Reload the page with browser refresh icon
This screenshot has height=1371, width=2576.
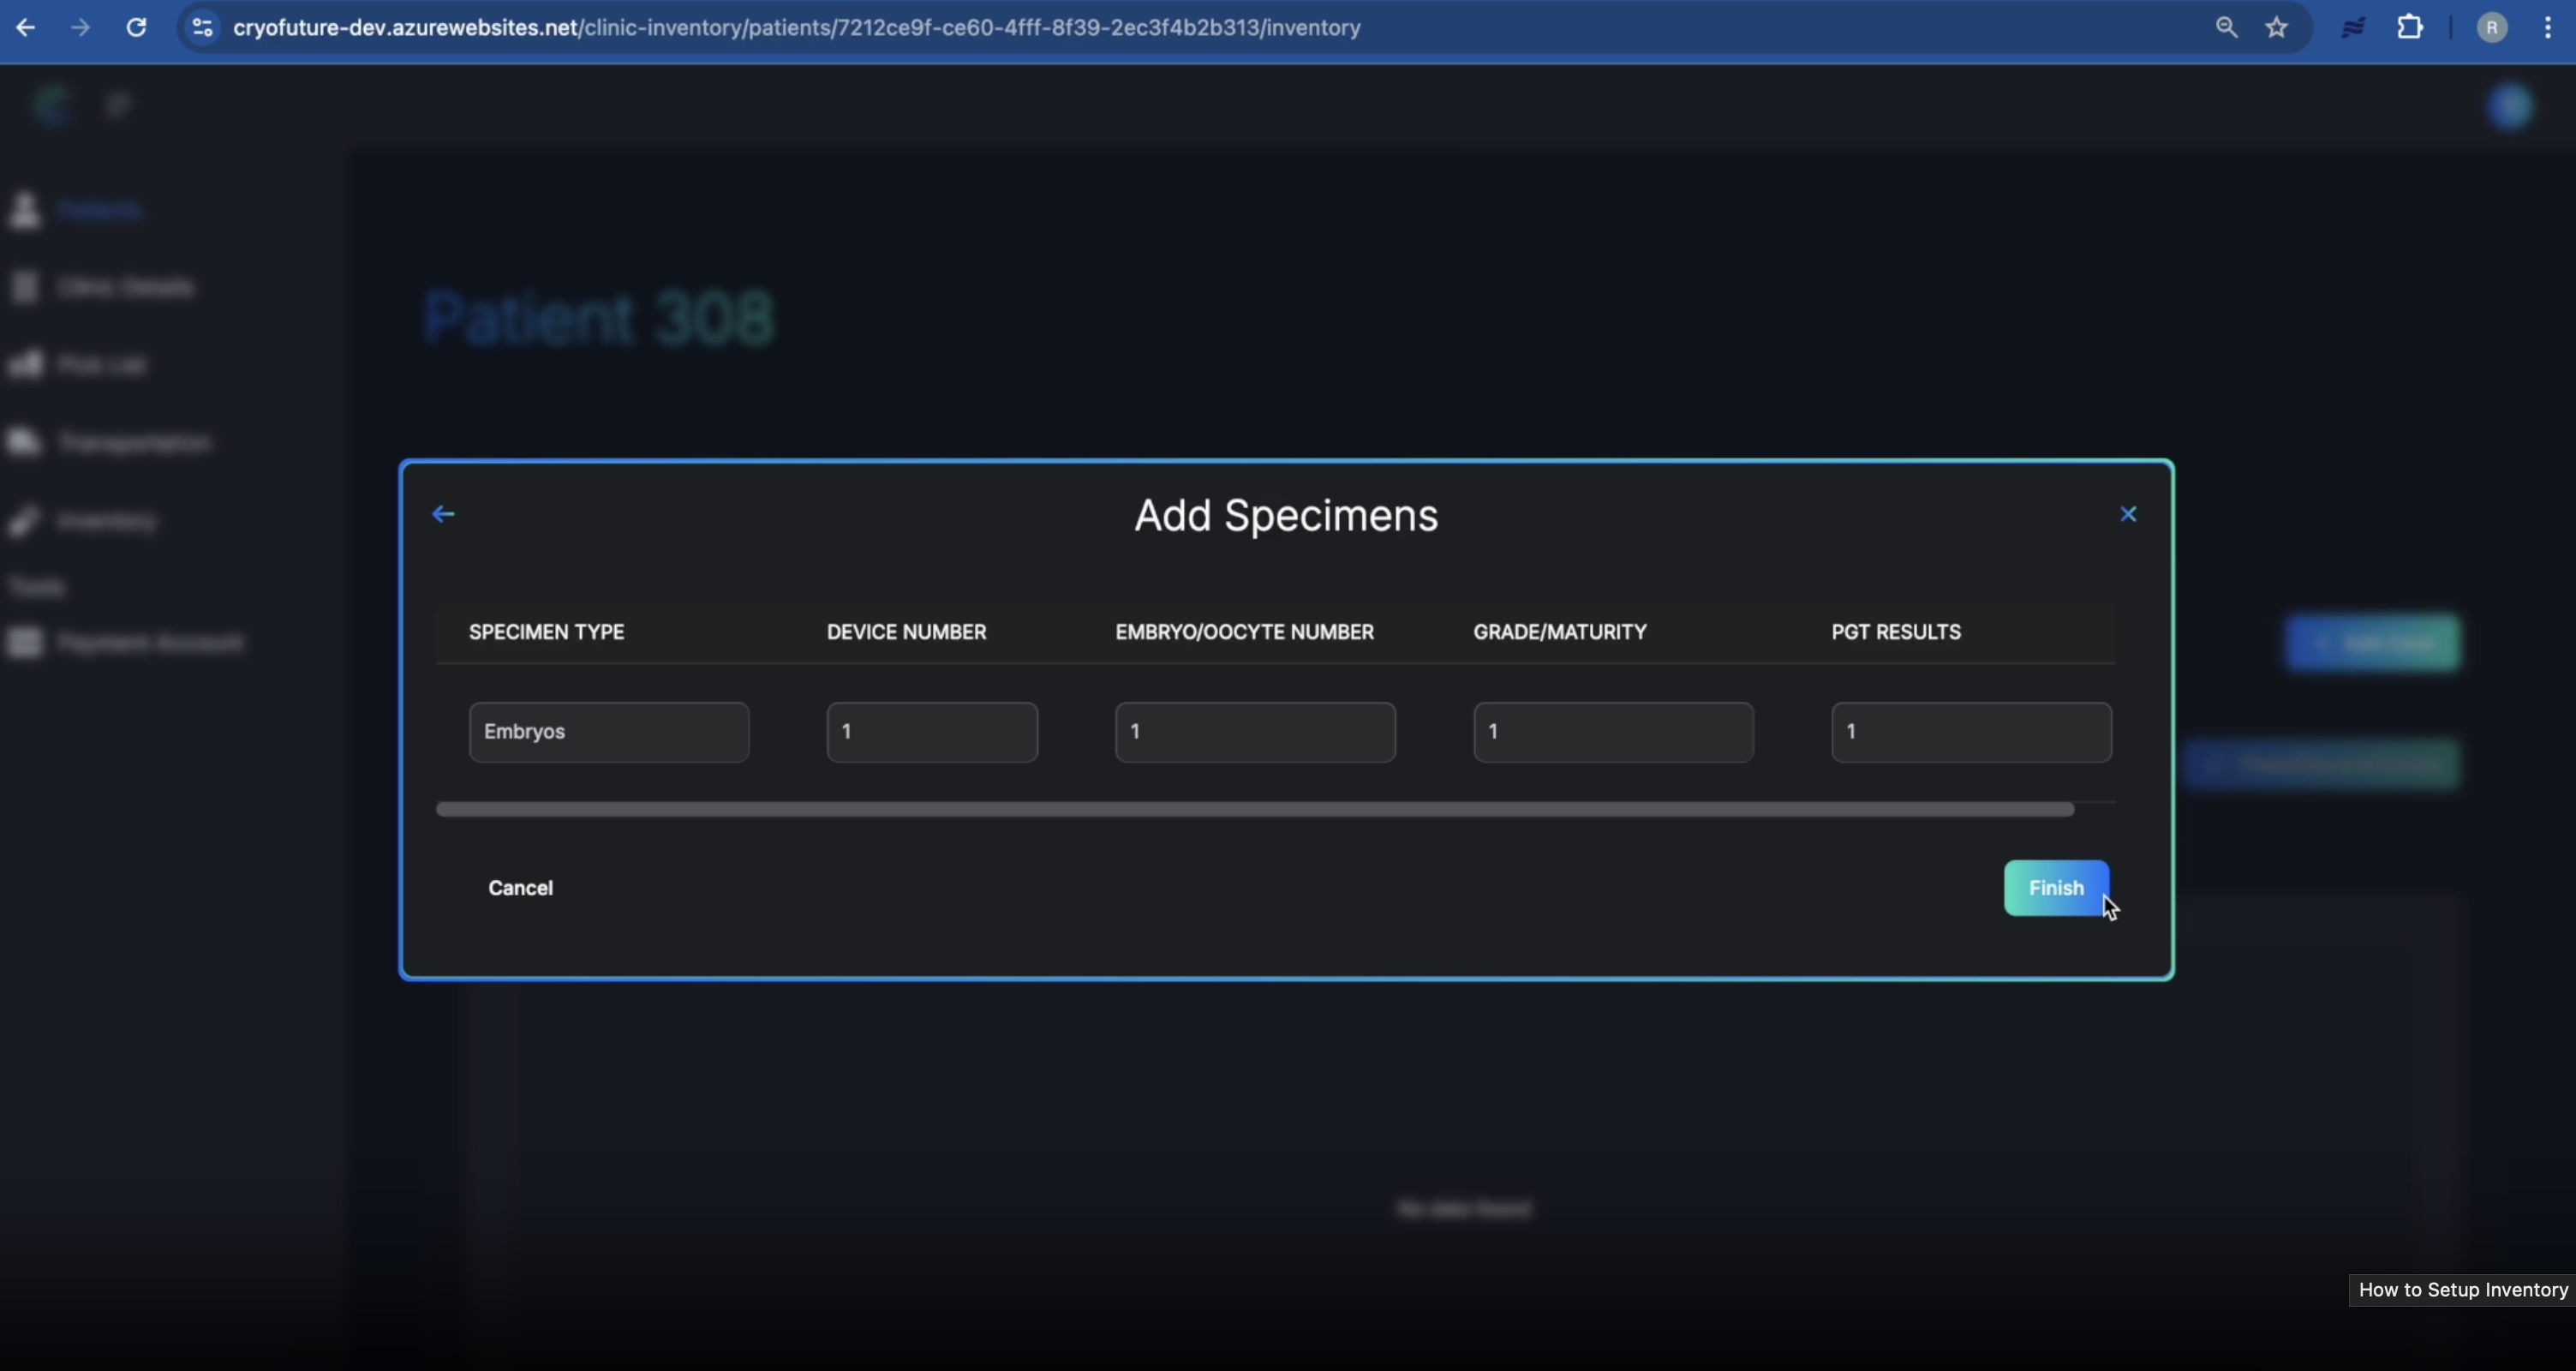click(137, 27)
